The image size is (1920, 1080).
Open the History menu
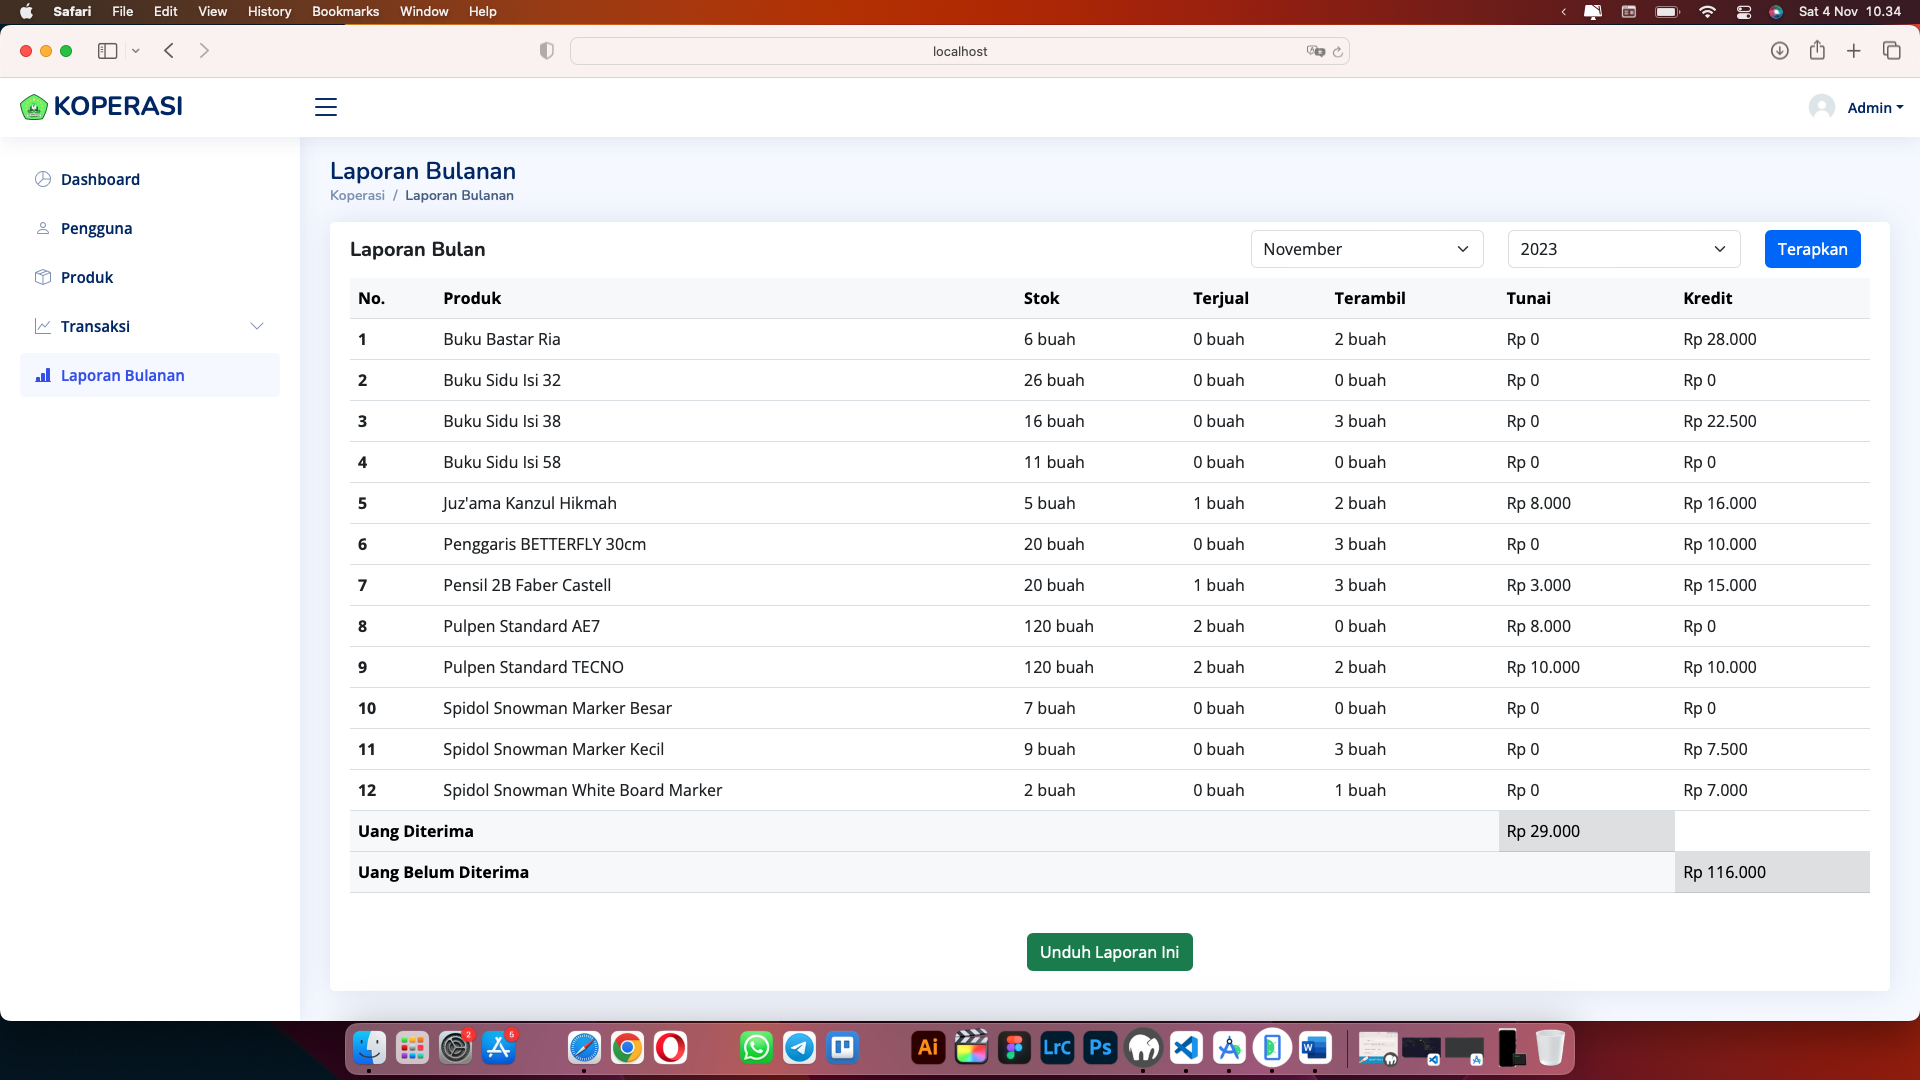pyautogui.click(x=269, y=11)
